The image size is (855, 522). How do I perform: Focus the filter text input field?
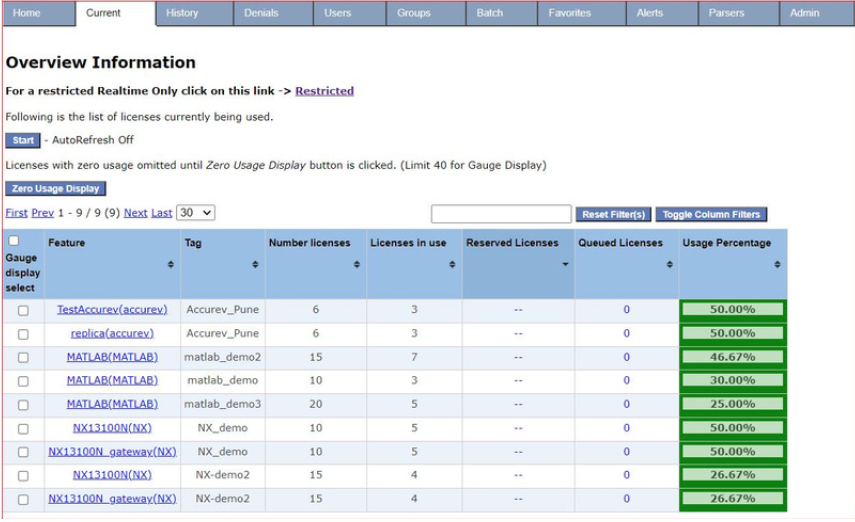501,214
